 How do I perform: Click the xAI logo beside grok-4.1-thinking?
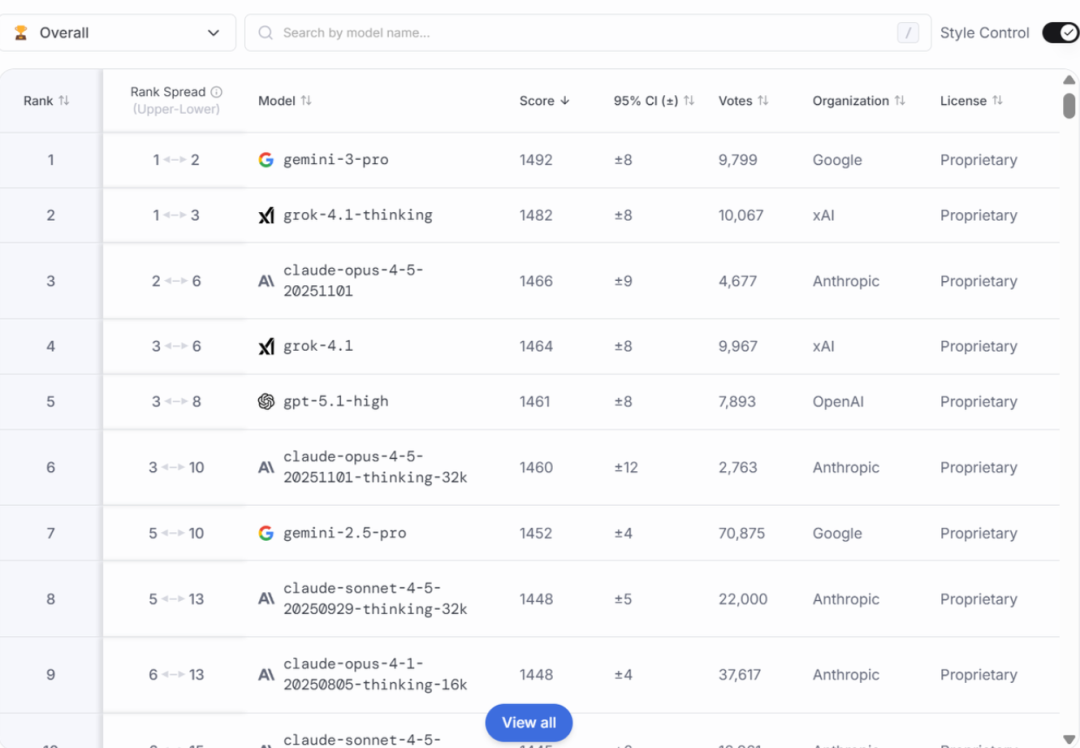click(266, 216)
